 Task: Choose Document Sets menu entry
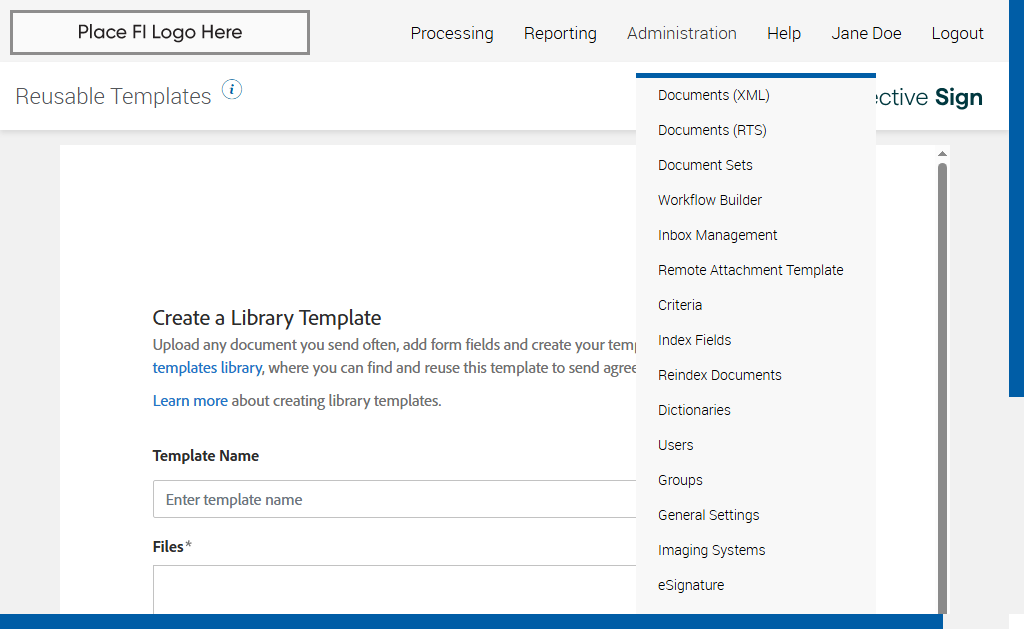(705, 165)
